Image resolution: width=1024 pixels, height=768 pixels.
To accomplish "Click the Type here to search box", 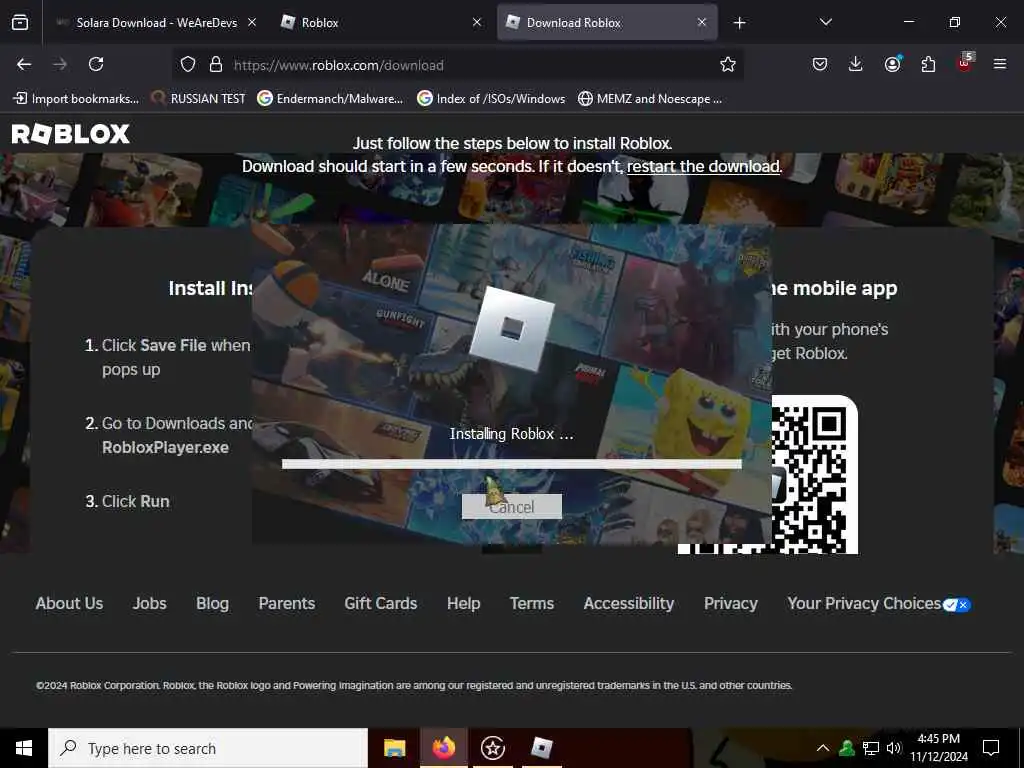I will point(208,748).
